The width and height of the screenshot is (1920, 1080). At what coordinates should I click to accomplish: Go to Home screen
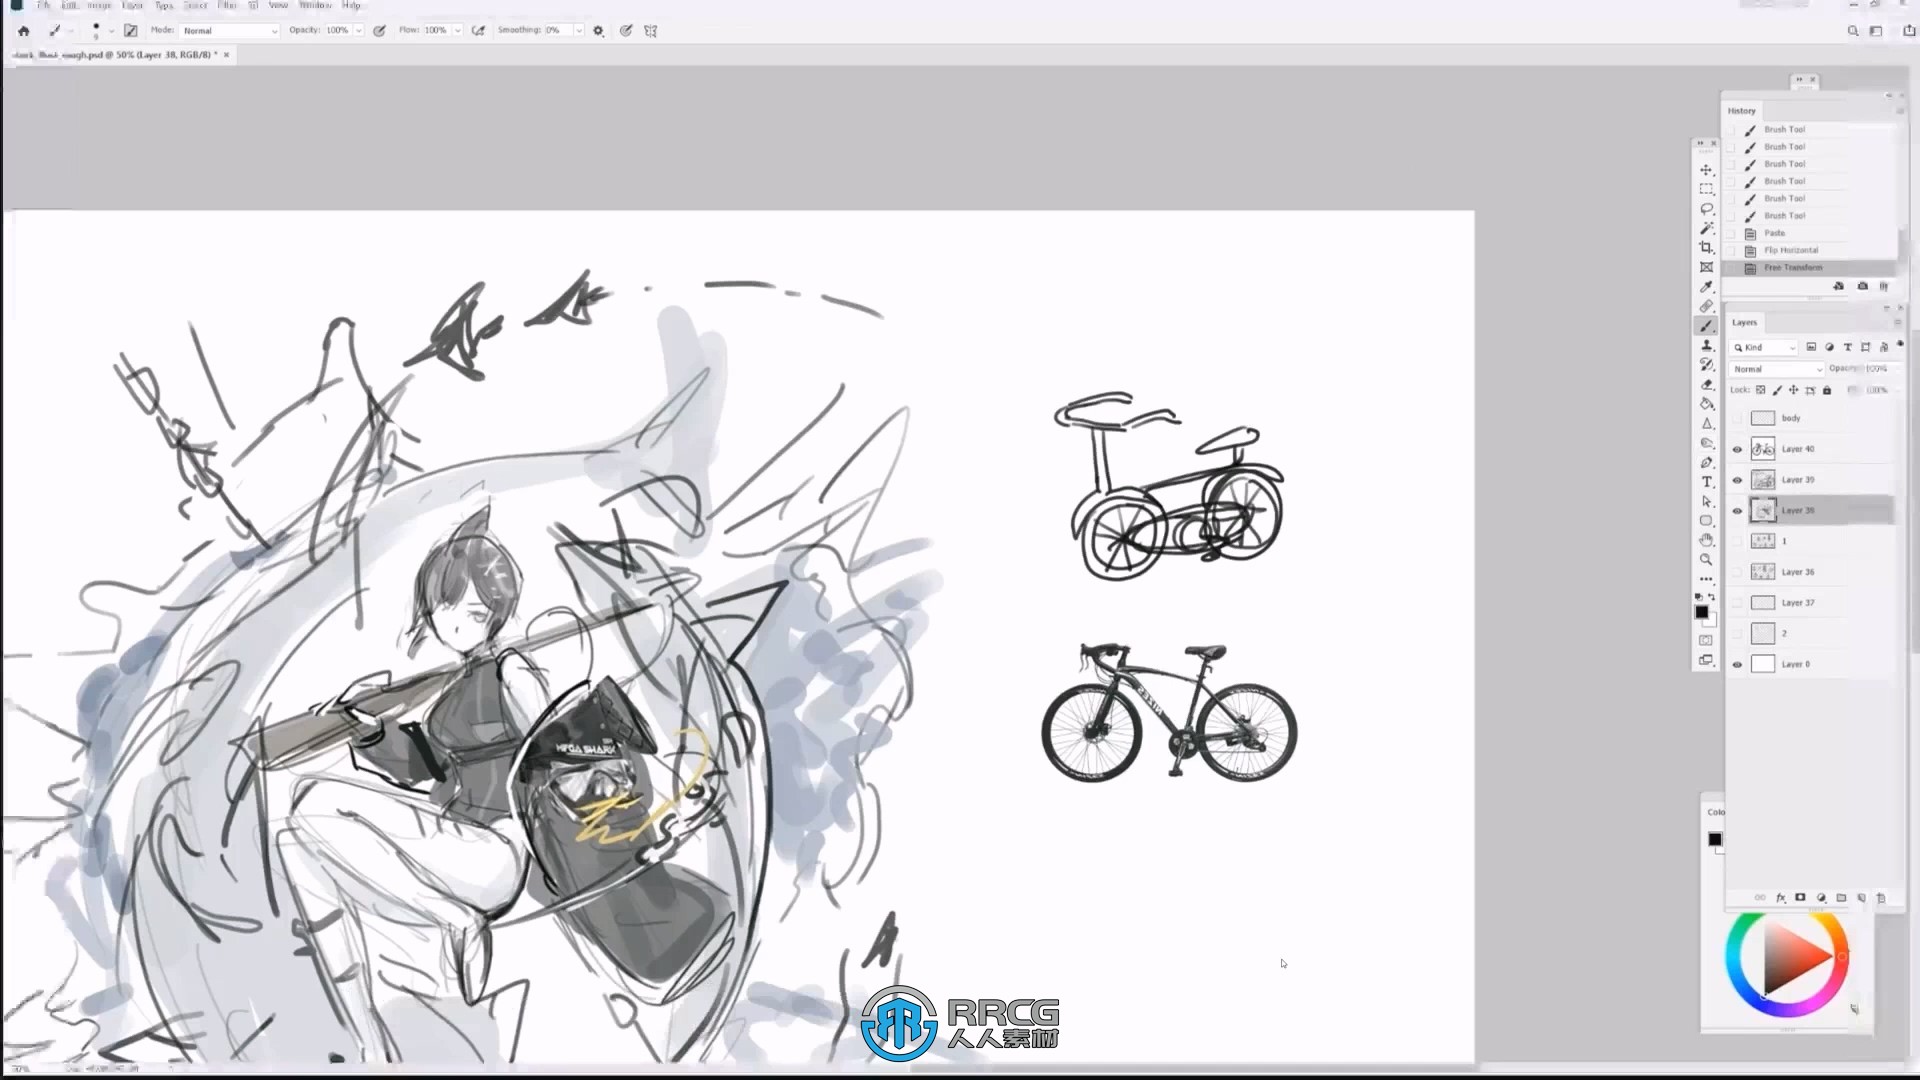coord(23,31)
